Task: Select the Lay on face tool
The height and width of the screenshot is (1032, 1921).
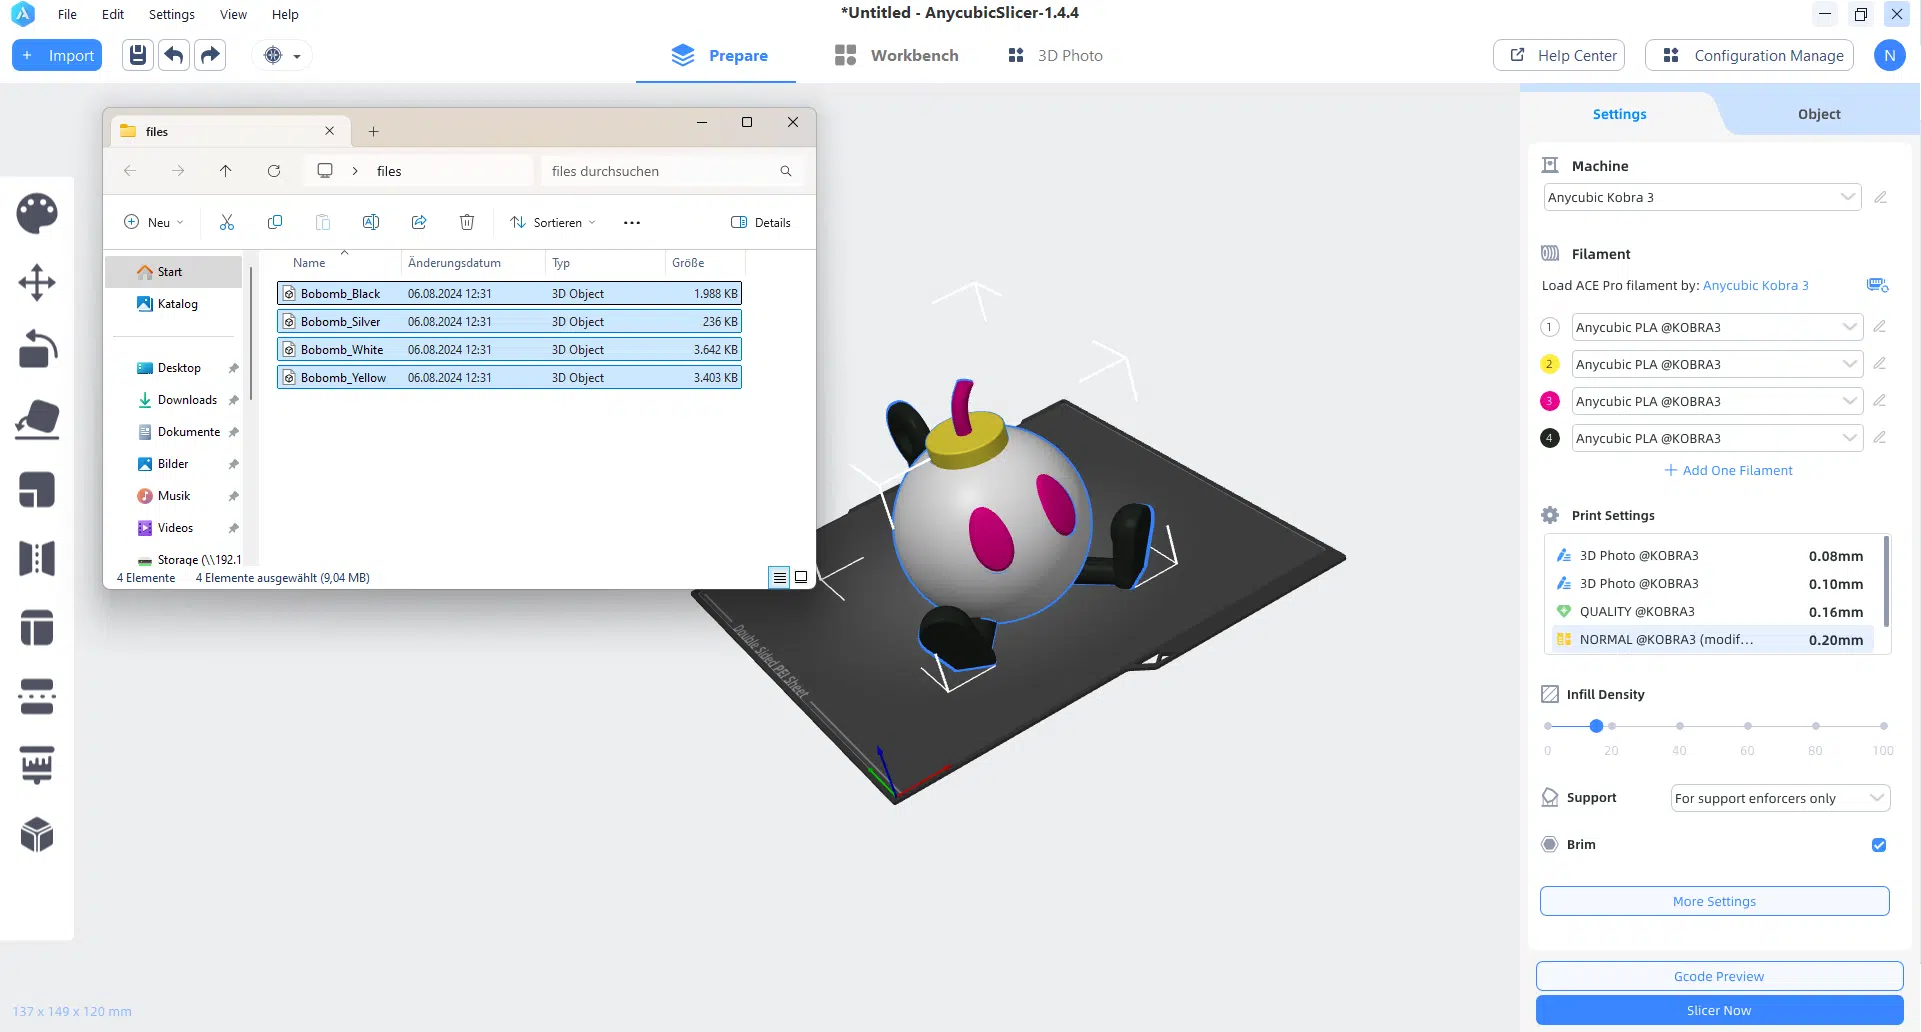Action: tap(37, 420)
